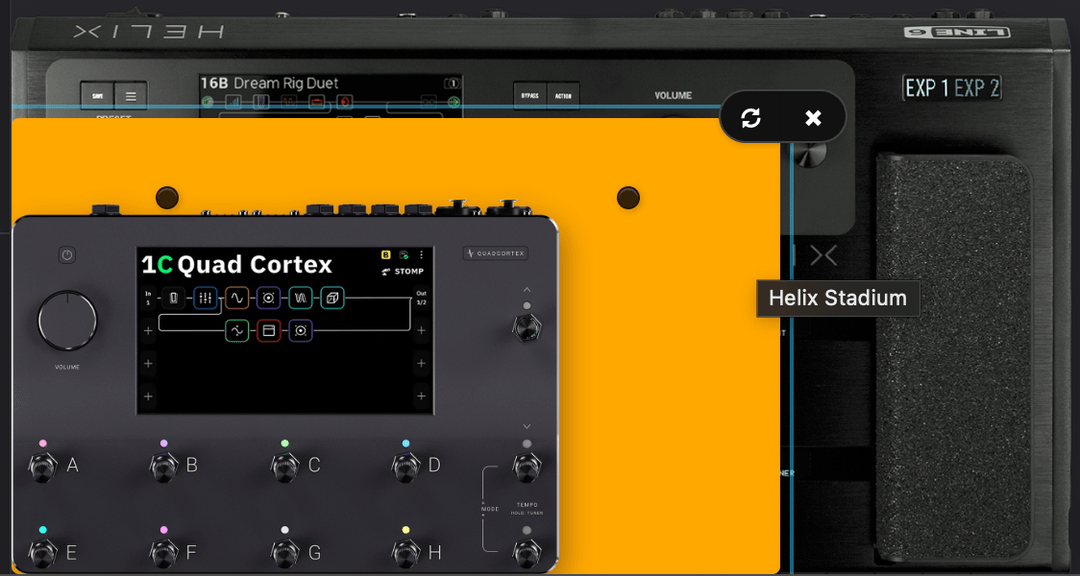Click the Quad Cortex Volume knob

coord(67,322)
